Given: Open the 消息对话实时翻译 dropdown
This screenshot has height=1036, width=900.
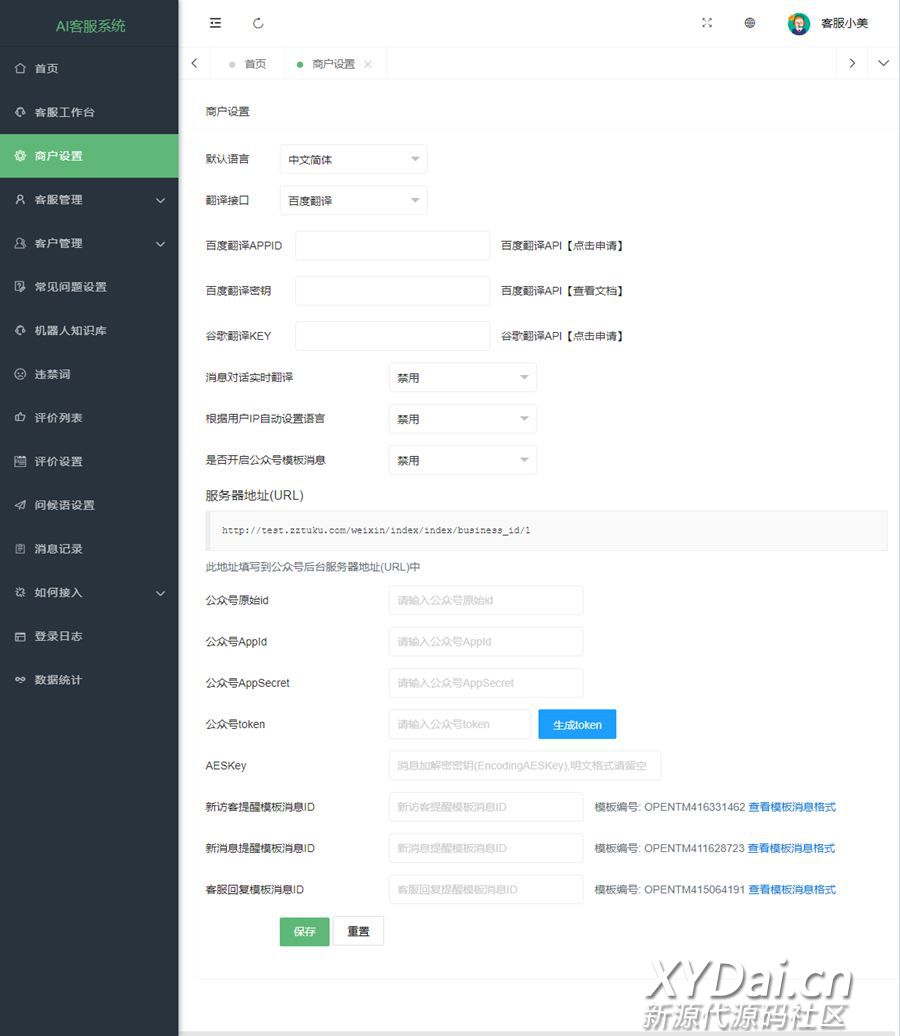Looking at the screenshot, I should pyautogui.click(x=462, y=377).
